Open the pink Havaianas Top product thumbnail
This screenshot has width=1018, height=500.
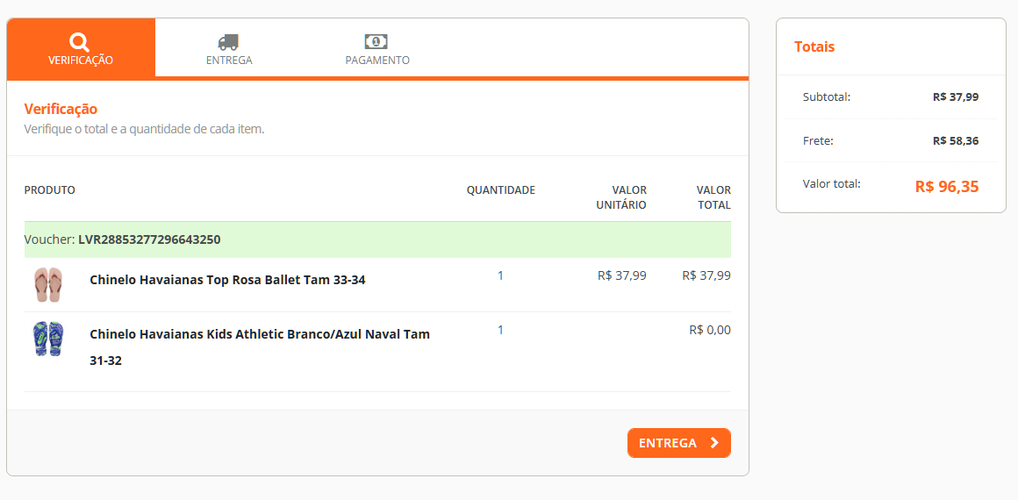(x=48, y=284)
